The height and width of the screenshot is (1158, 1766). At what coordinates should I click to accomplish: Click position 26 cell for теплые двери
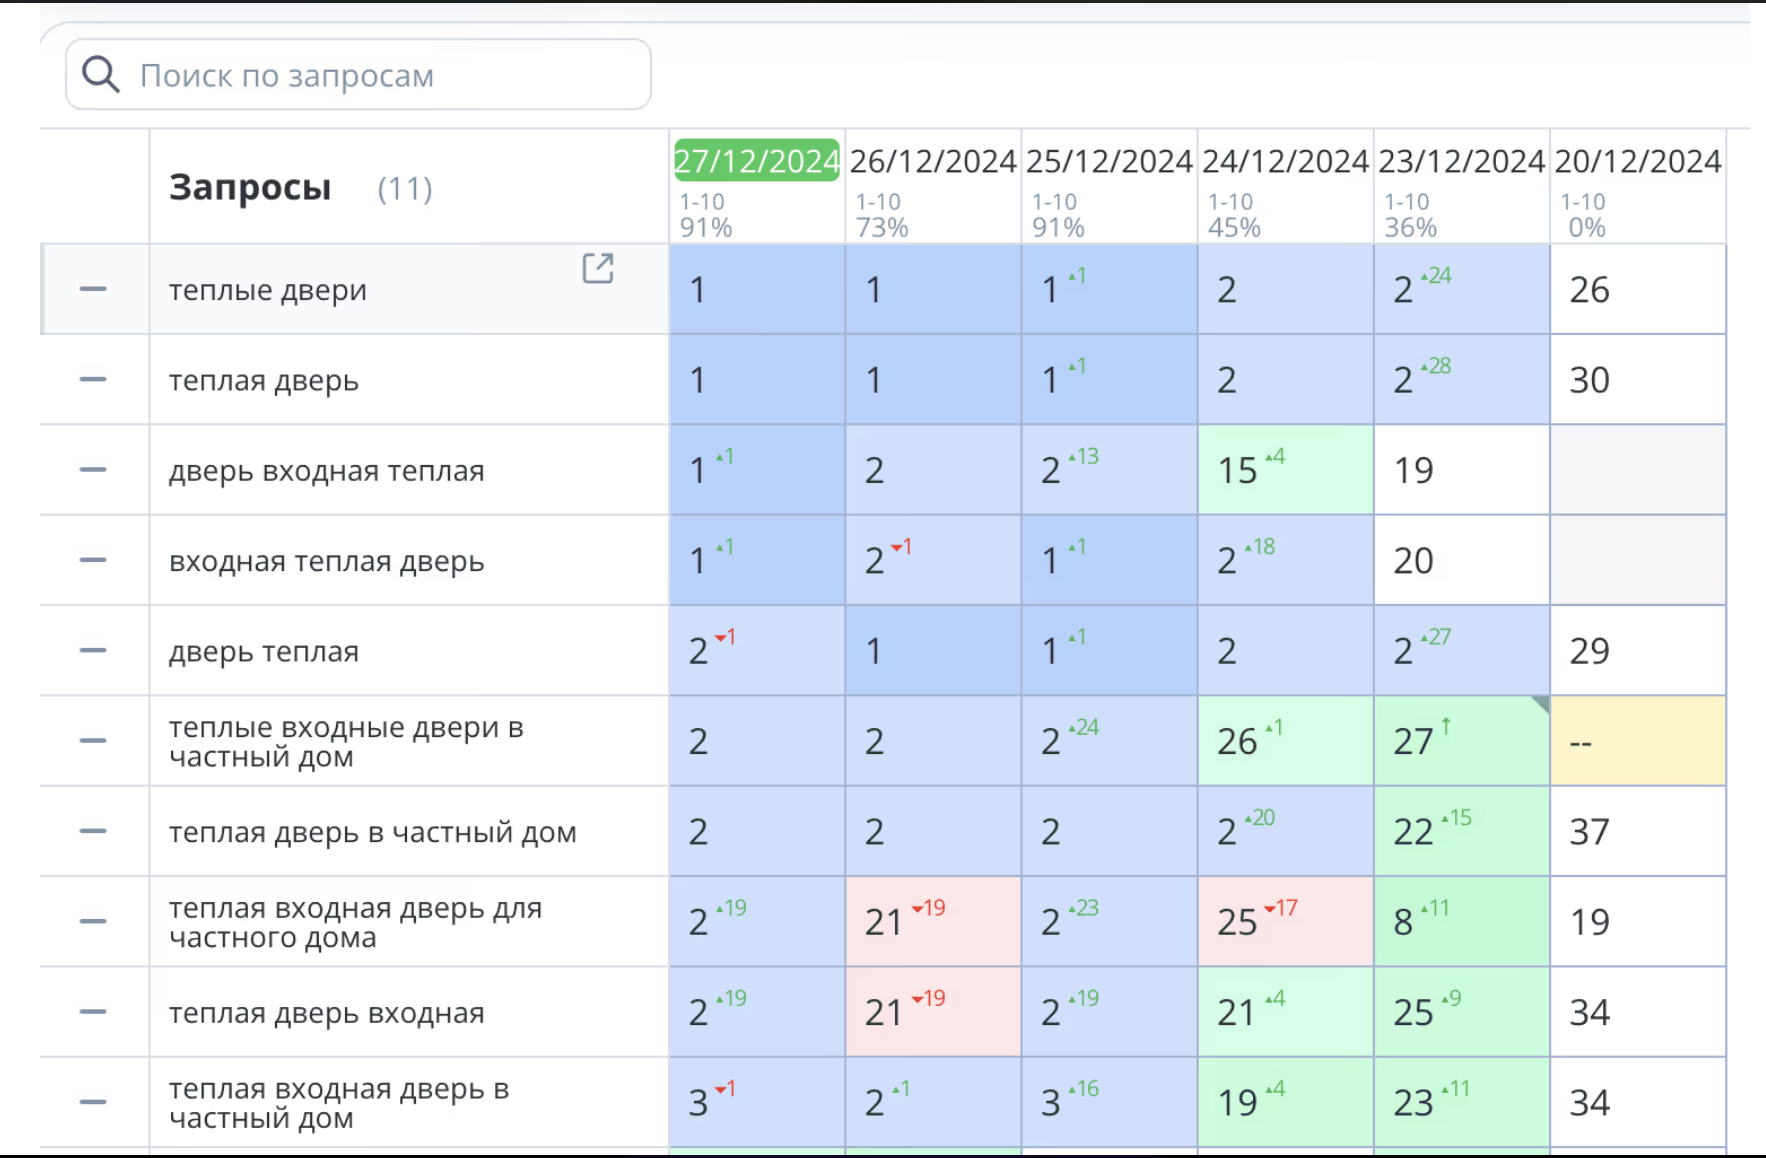tap(1637, 289)
